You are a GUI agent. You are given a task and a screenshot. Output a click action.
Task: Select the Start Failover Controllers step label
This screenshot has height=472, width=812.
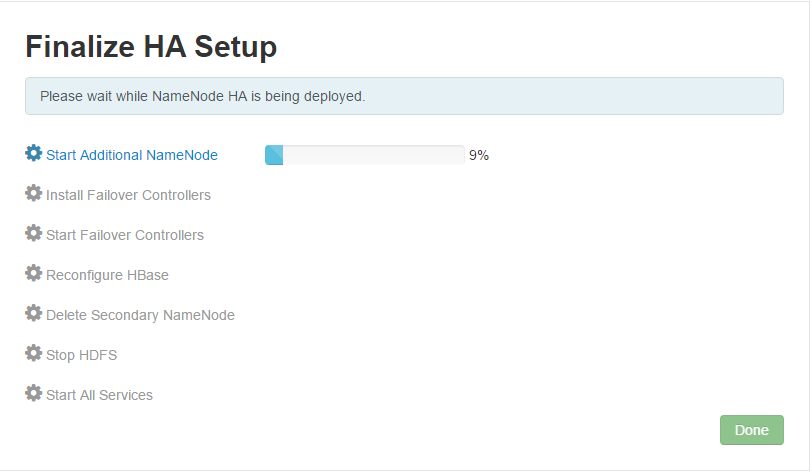click(x=125, y=235)
